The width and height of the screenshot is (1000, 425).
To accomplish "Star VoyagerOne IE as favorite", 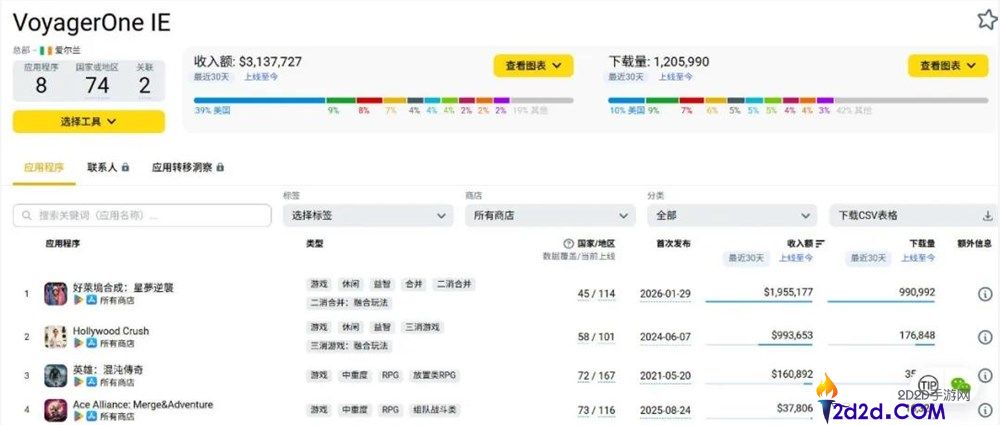I will tap(987, 20).
